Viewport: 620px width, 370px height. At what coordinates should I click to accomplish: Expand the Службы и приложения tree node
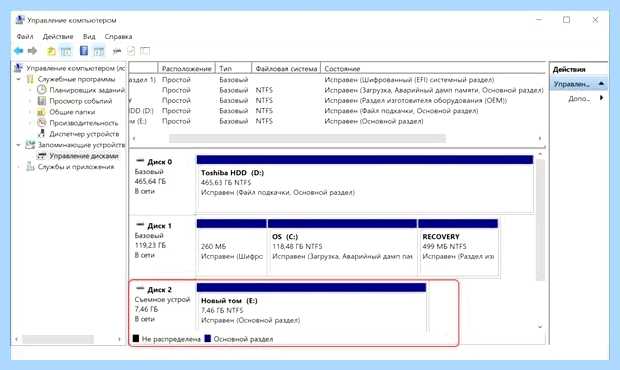[x=18, y=167]
